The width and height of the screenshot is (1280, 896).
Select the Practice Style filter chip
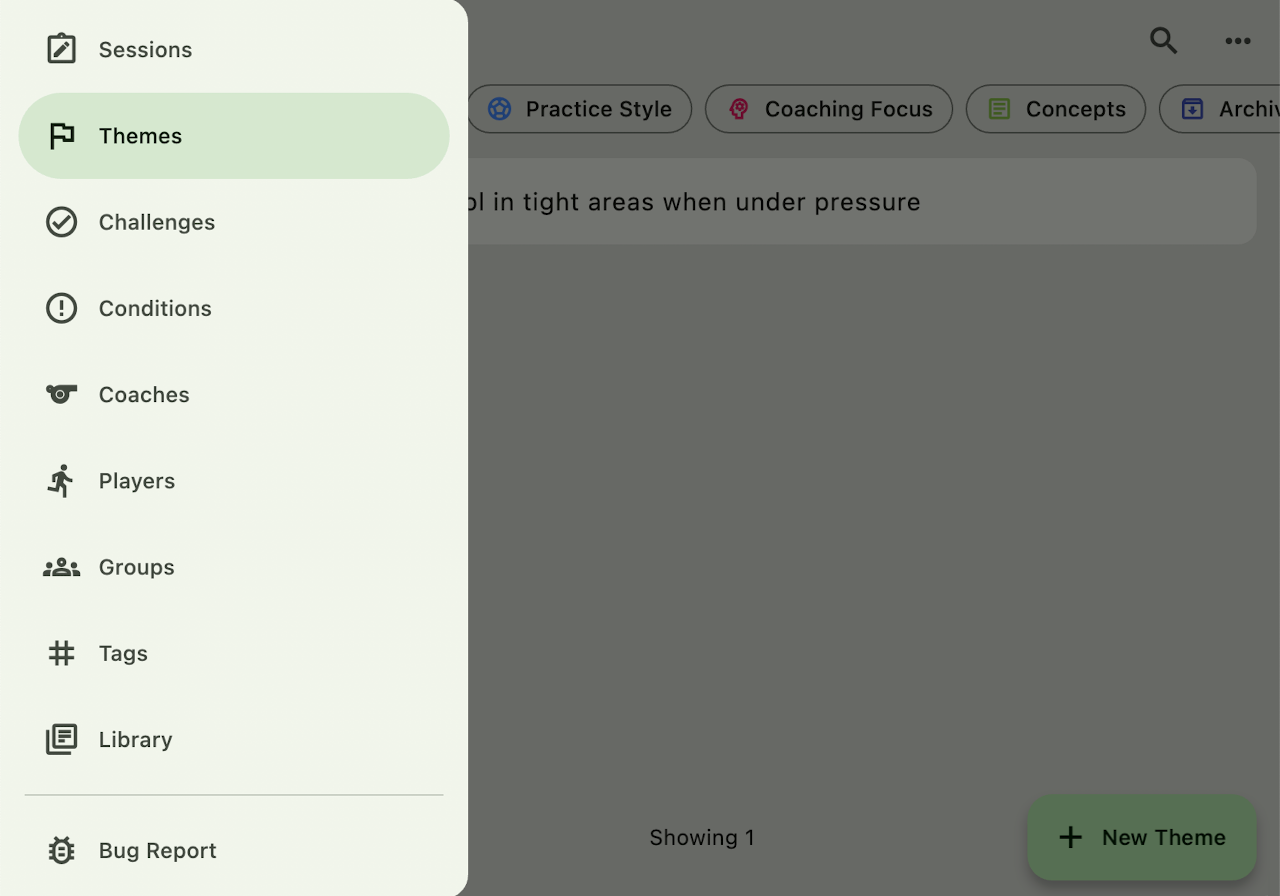[580, 109]
